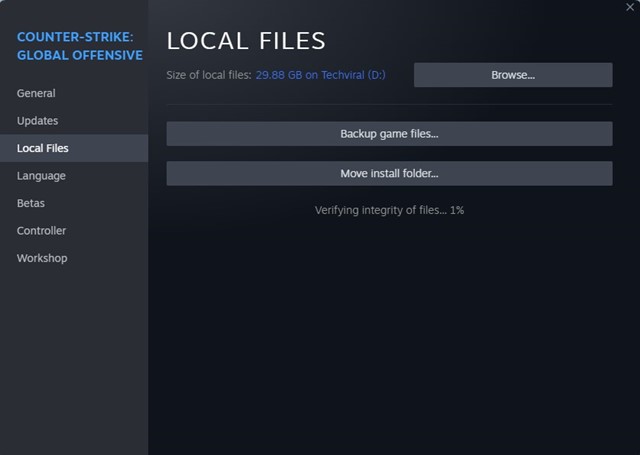Click Move install folder... button
The width and height of the screenshot is (640, 455).
click(389, 173)
